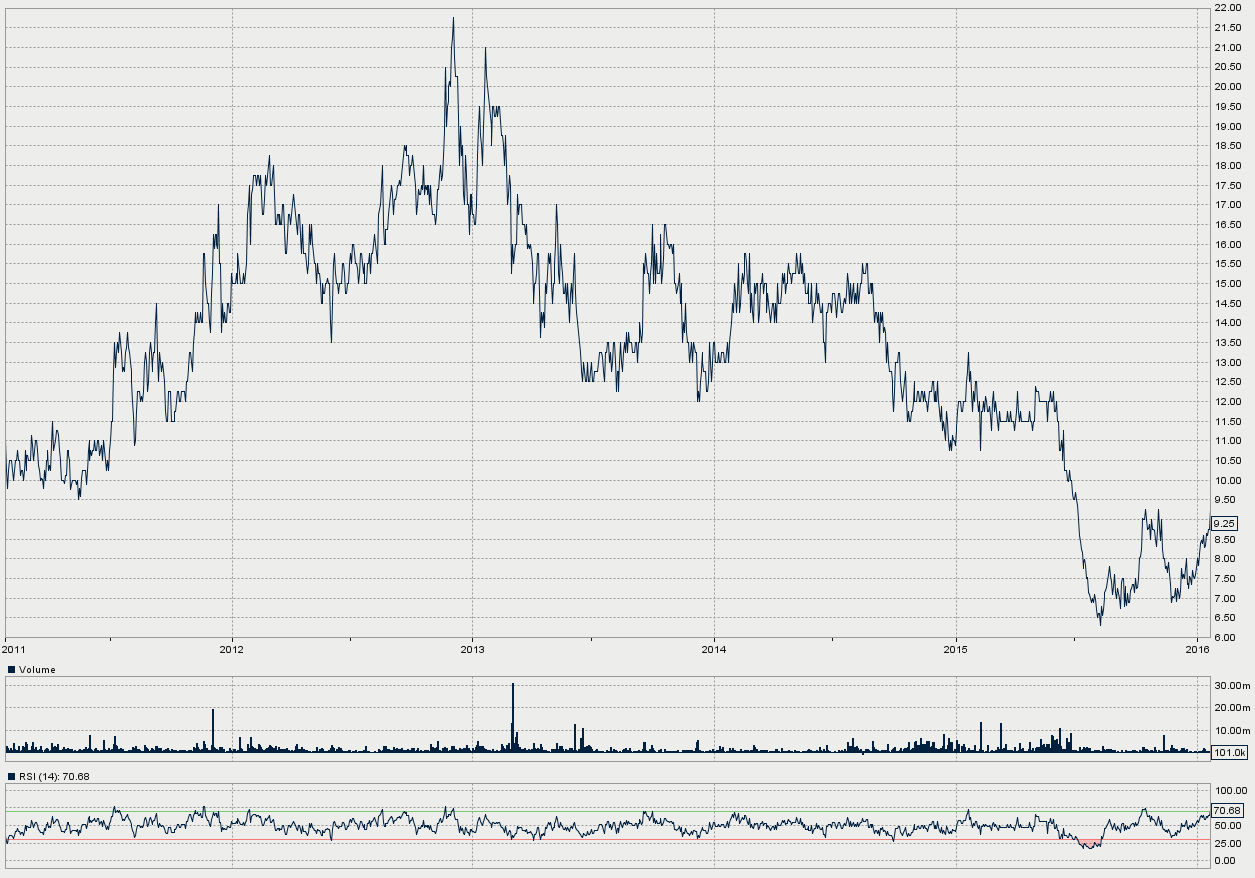Click the 22.00 label on price axis
The height and width of the screenshot is (878, 1255).
pyautogui.click(x=1227, y=8)
